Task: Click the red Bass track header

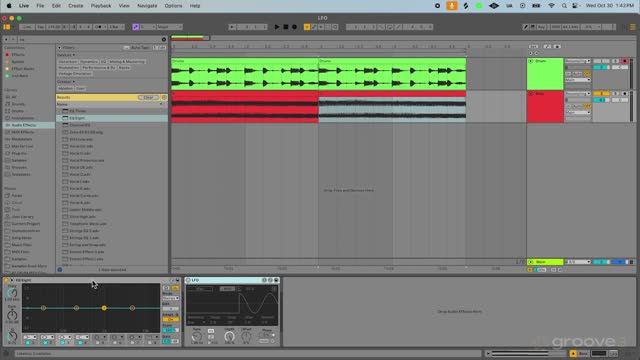Action: click(545, 107)
